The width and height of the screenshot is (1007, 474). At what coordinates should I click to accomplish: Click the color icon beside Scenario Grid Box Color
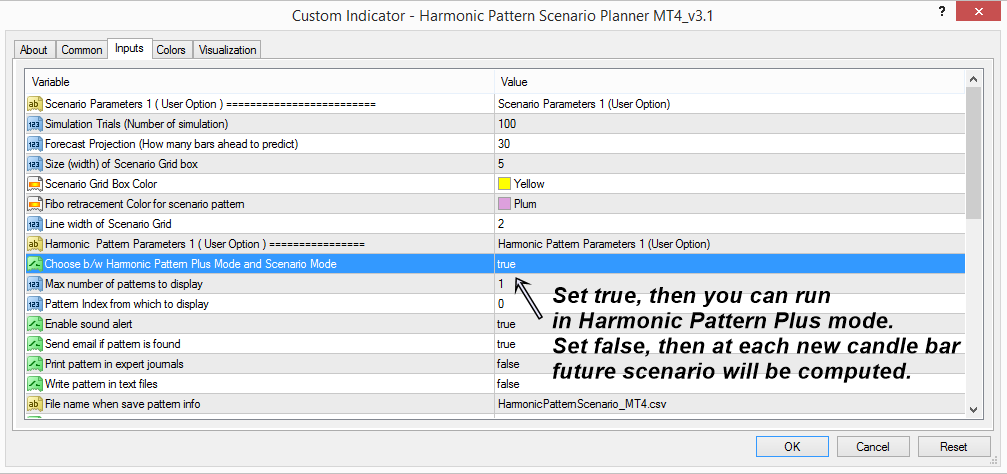coord(34,184)
